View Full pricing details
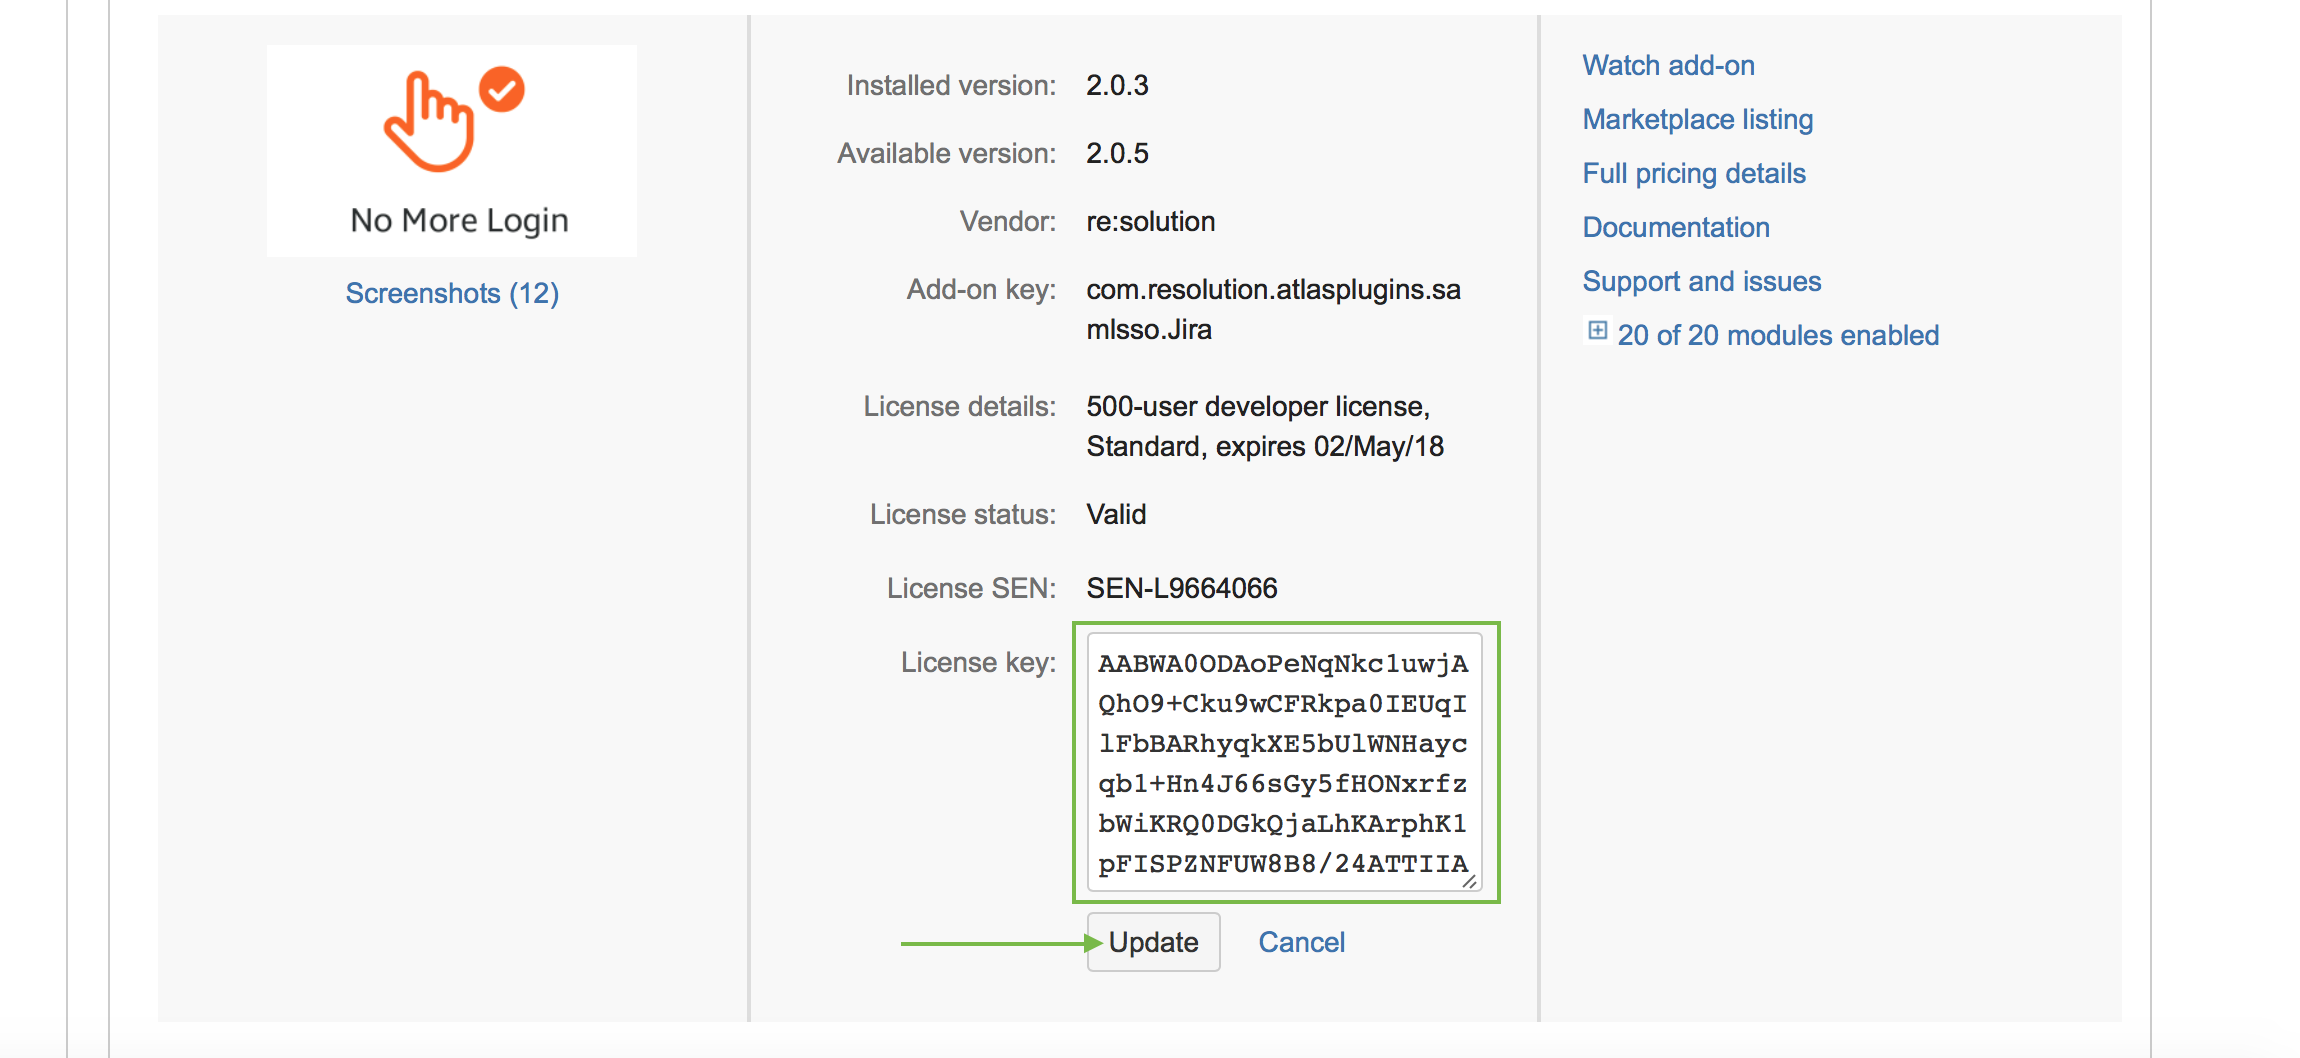Screen dimensions: 2300x1058 (x=1694, y=173)
